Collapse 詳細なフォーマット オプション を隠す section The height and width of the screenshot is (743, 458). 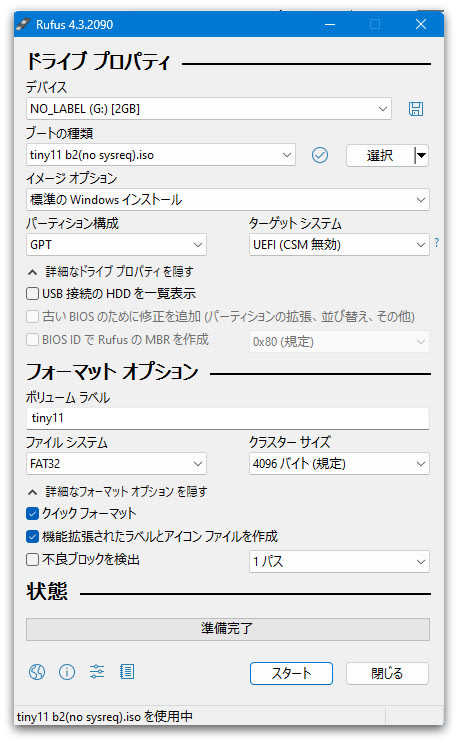[x=117, y=492]
